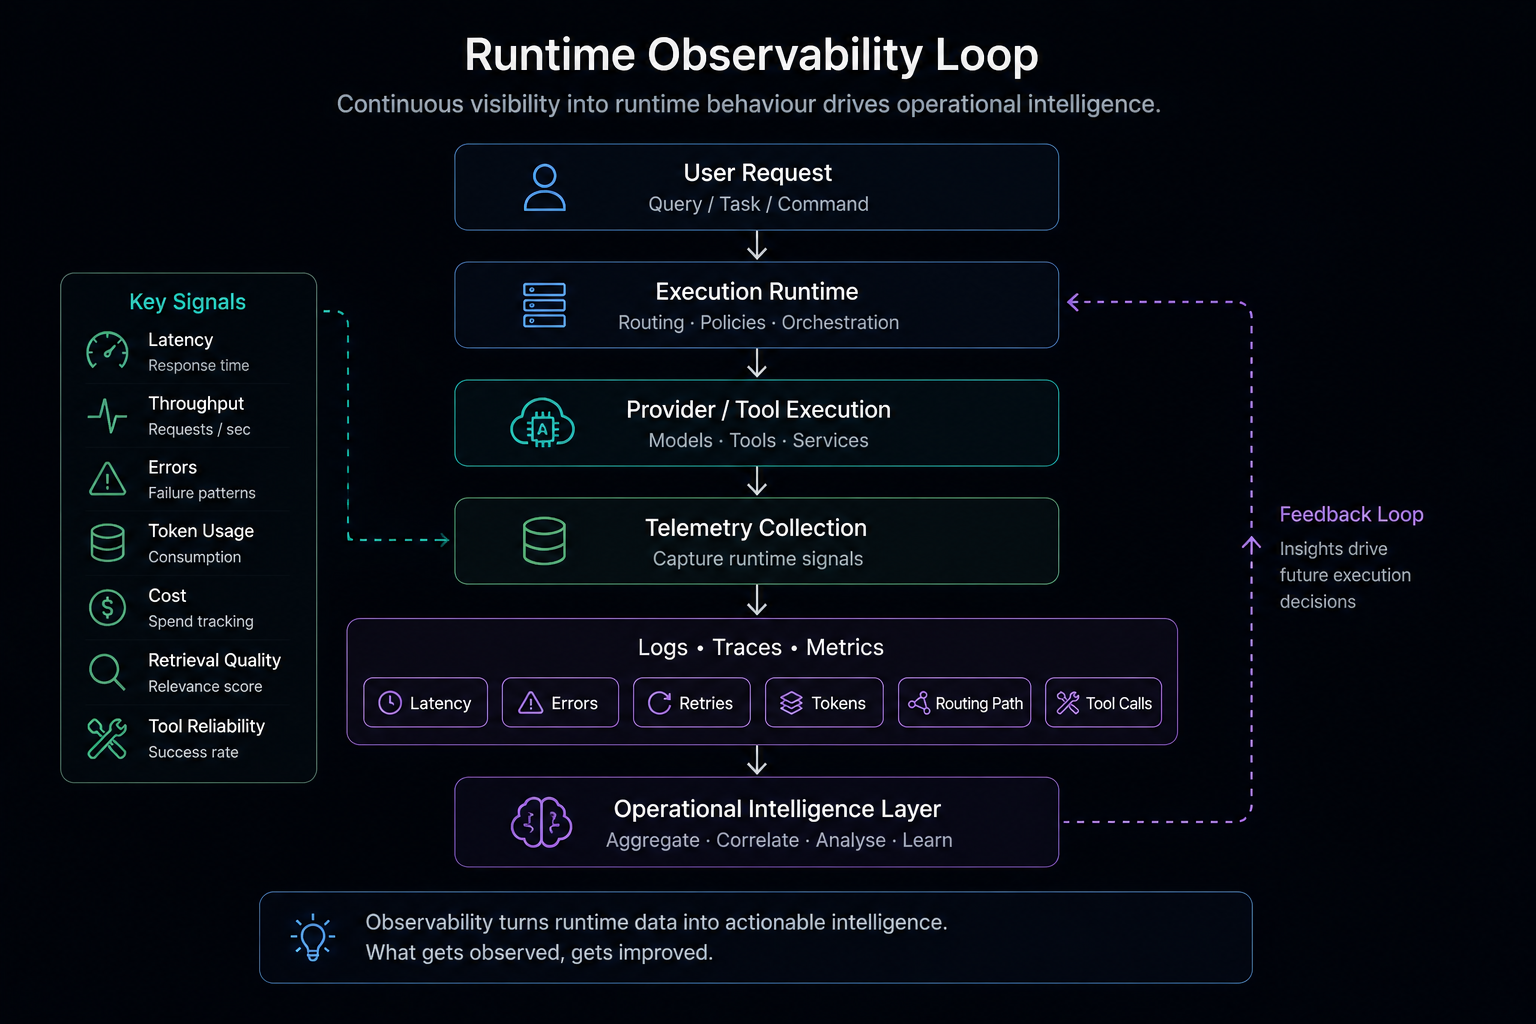Click the wrench icon beside Tool Reliability
1536x1024 pixels.
coord(107,739)
